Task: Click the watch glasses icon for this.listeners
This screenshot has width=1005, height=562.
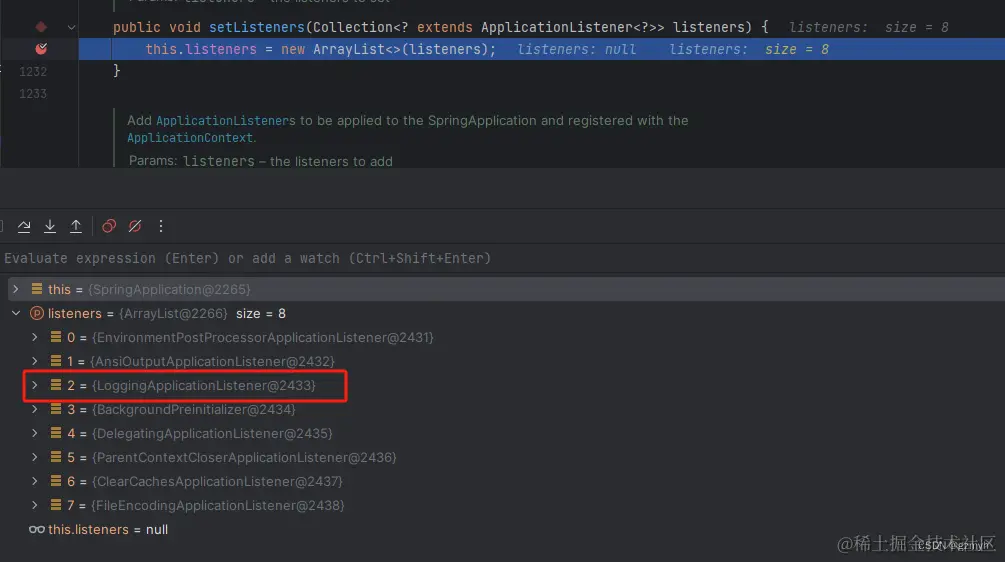Action: (x=37, y=529)
